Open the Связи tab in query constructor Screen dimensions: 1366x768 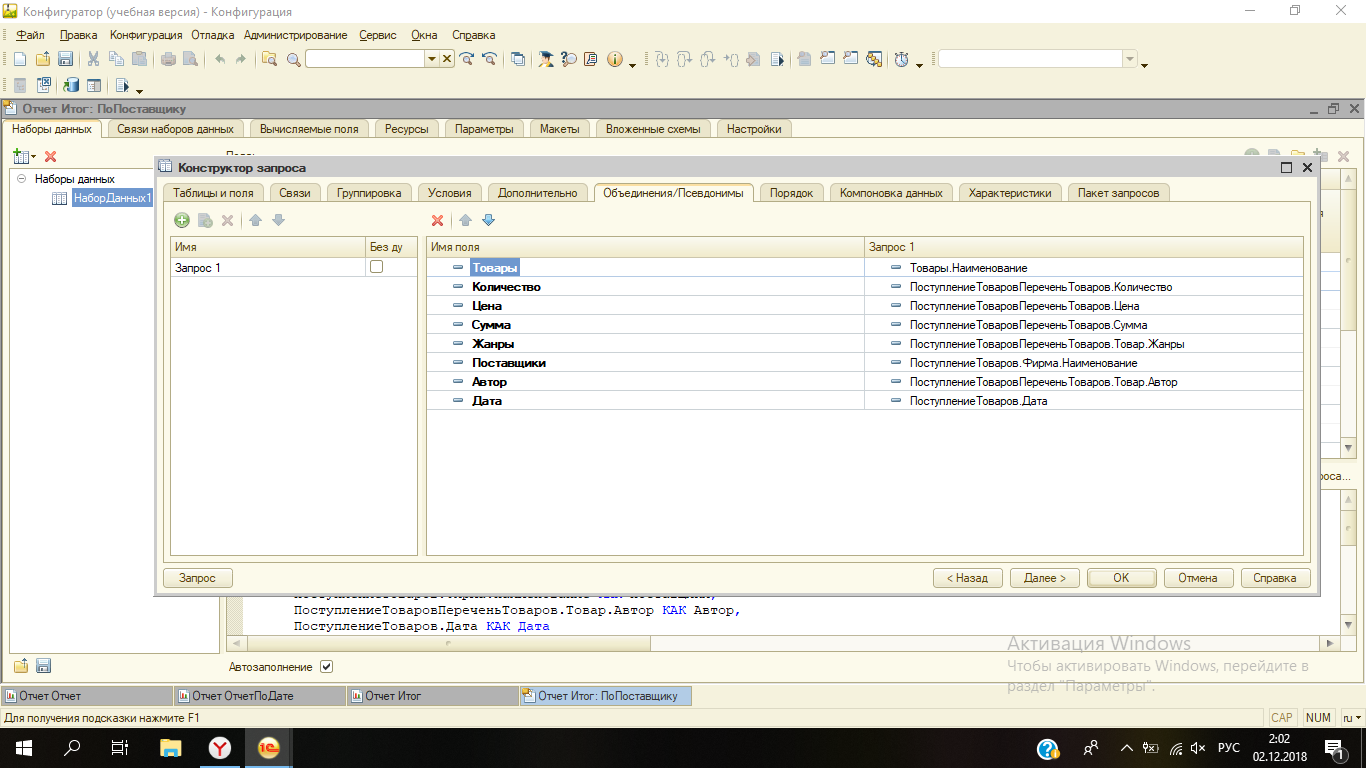coord(295,193)
